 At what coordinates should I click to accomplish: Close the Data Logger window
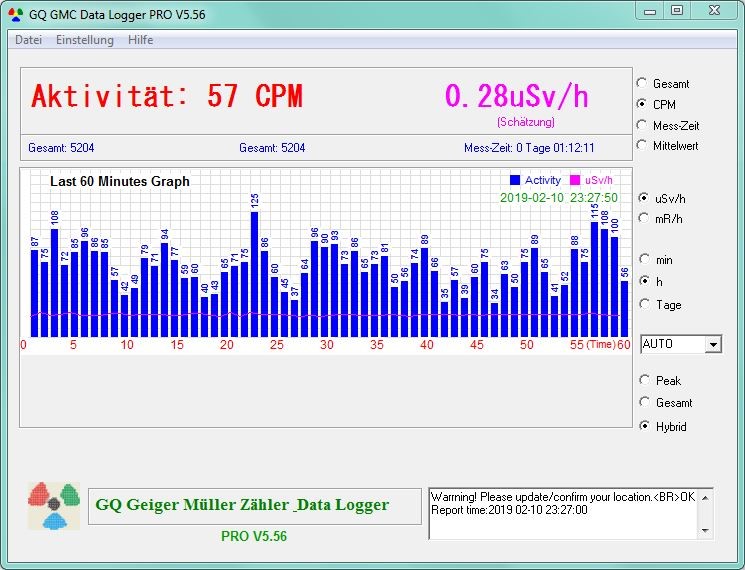pyautogui.click(x=714, y=10)
